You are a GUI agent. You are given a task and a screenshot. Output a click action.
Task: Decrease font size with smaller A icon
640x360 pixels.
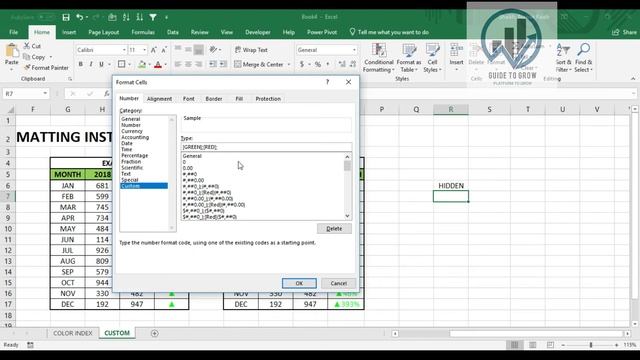pyautogui.click(x=164, y=50)
